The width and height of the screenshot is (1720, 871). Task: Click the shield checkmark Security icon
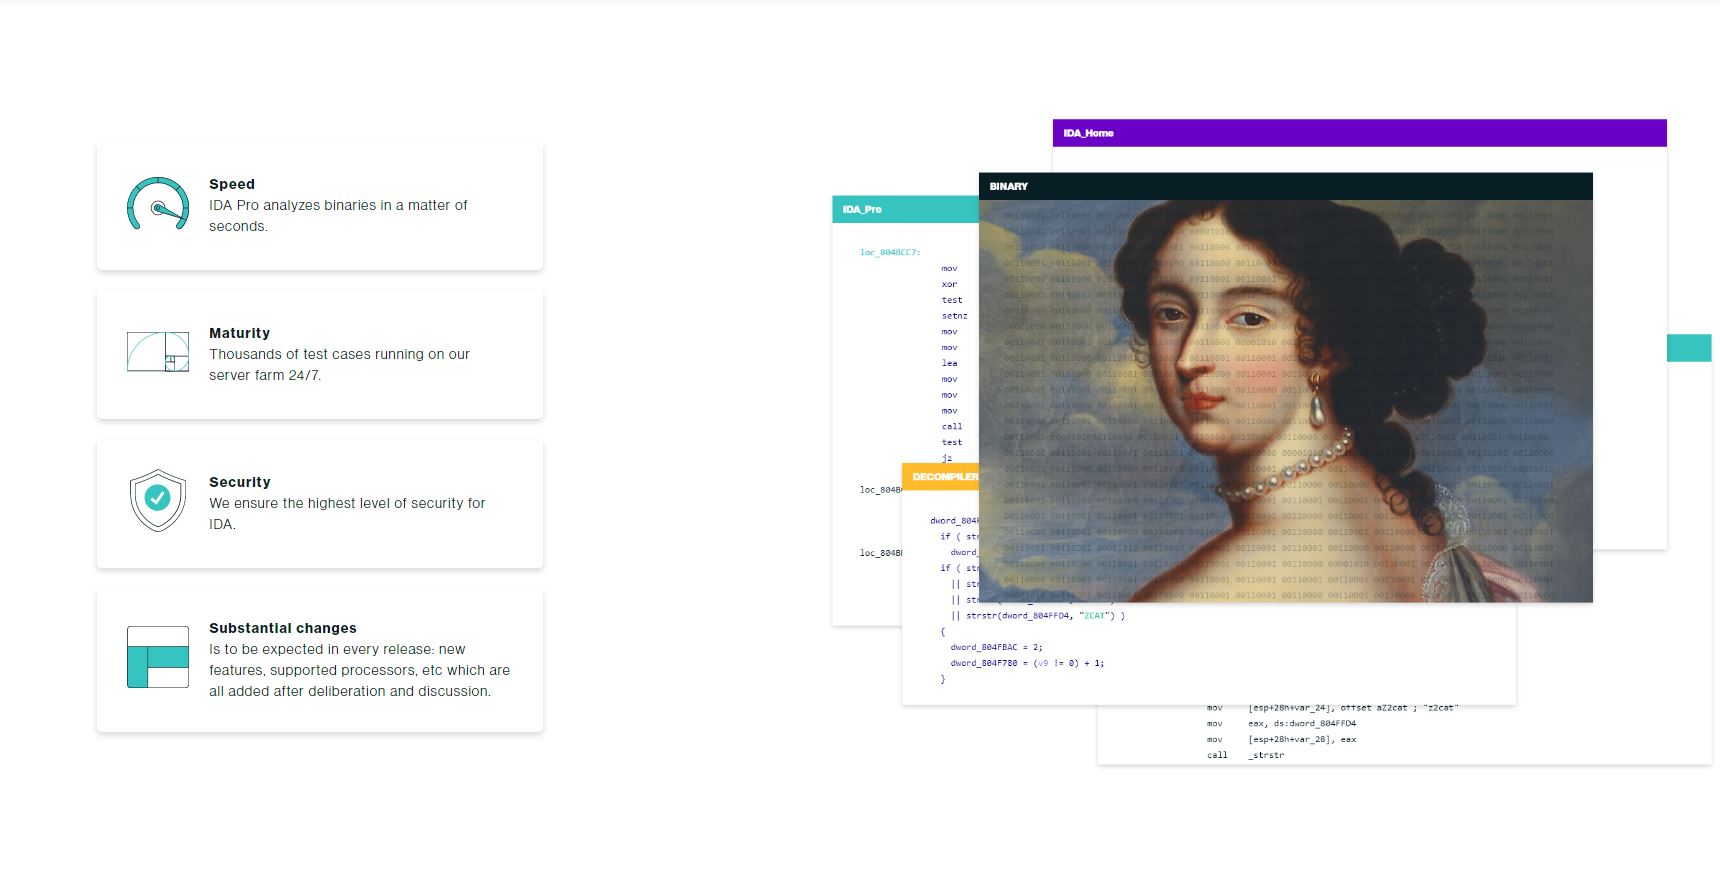[x=158, y=500]
